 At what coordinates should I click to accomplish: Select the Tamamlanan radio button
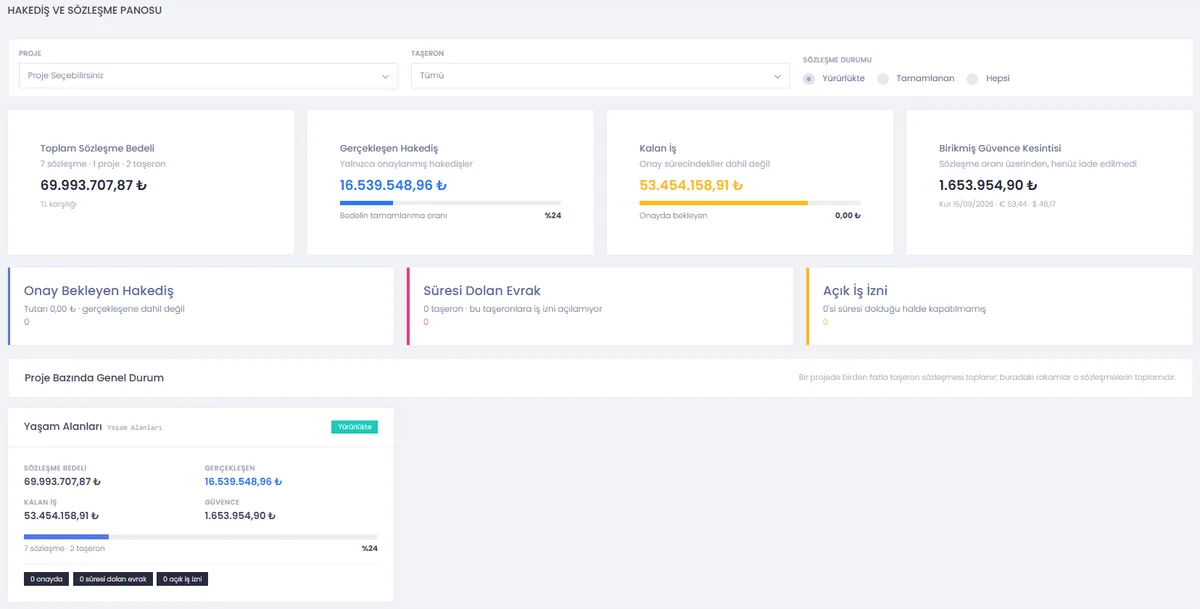(883, 78)
